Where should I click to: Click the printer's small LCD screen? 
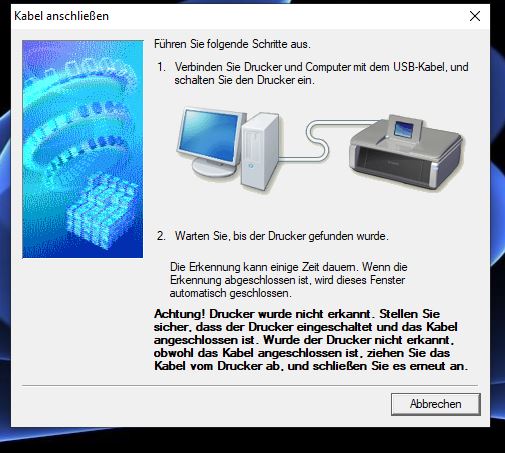(x=403, y=129)
